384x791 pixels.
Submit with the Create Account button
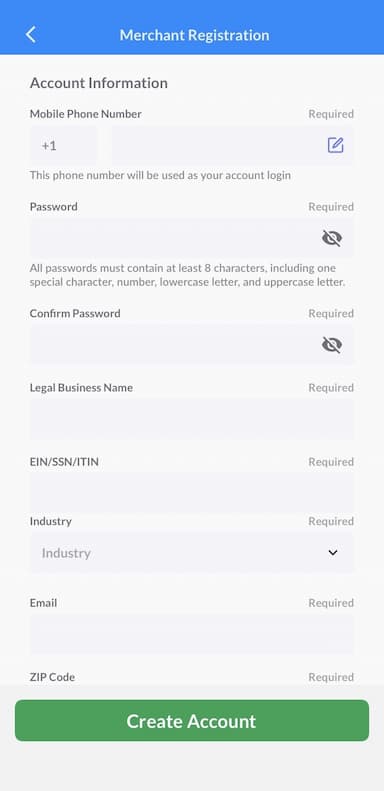192,720
